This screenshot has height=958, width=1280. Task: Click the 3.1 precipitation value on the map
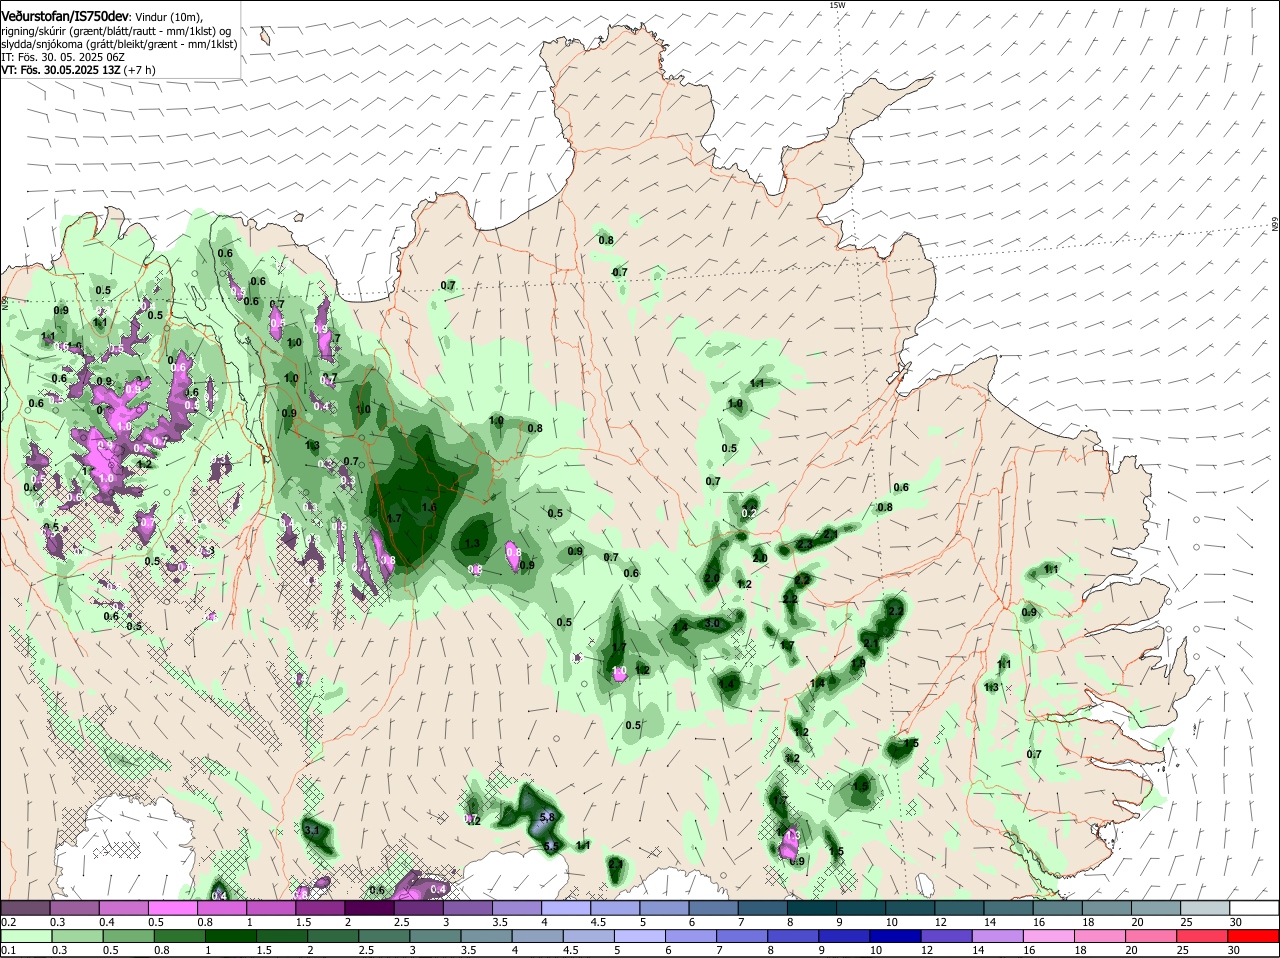[311, 830]
